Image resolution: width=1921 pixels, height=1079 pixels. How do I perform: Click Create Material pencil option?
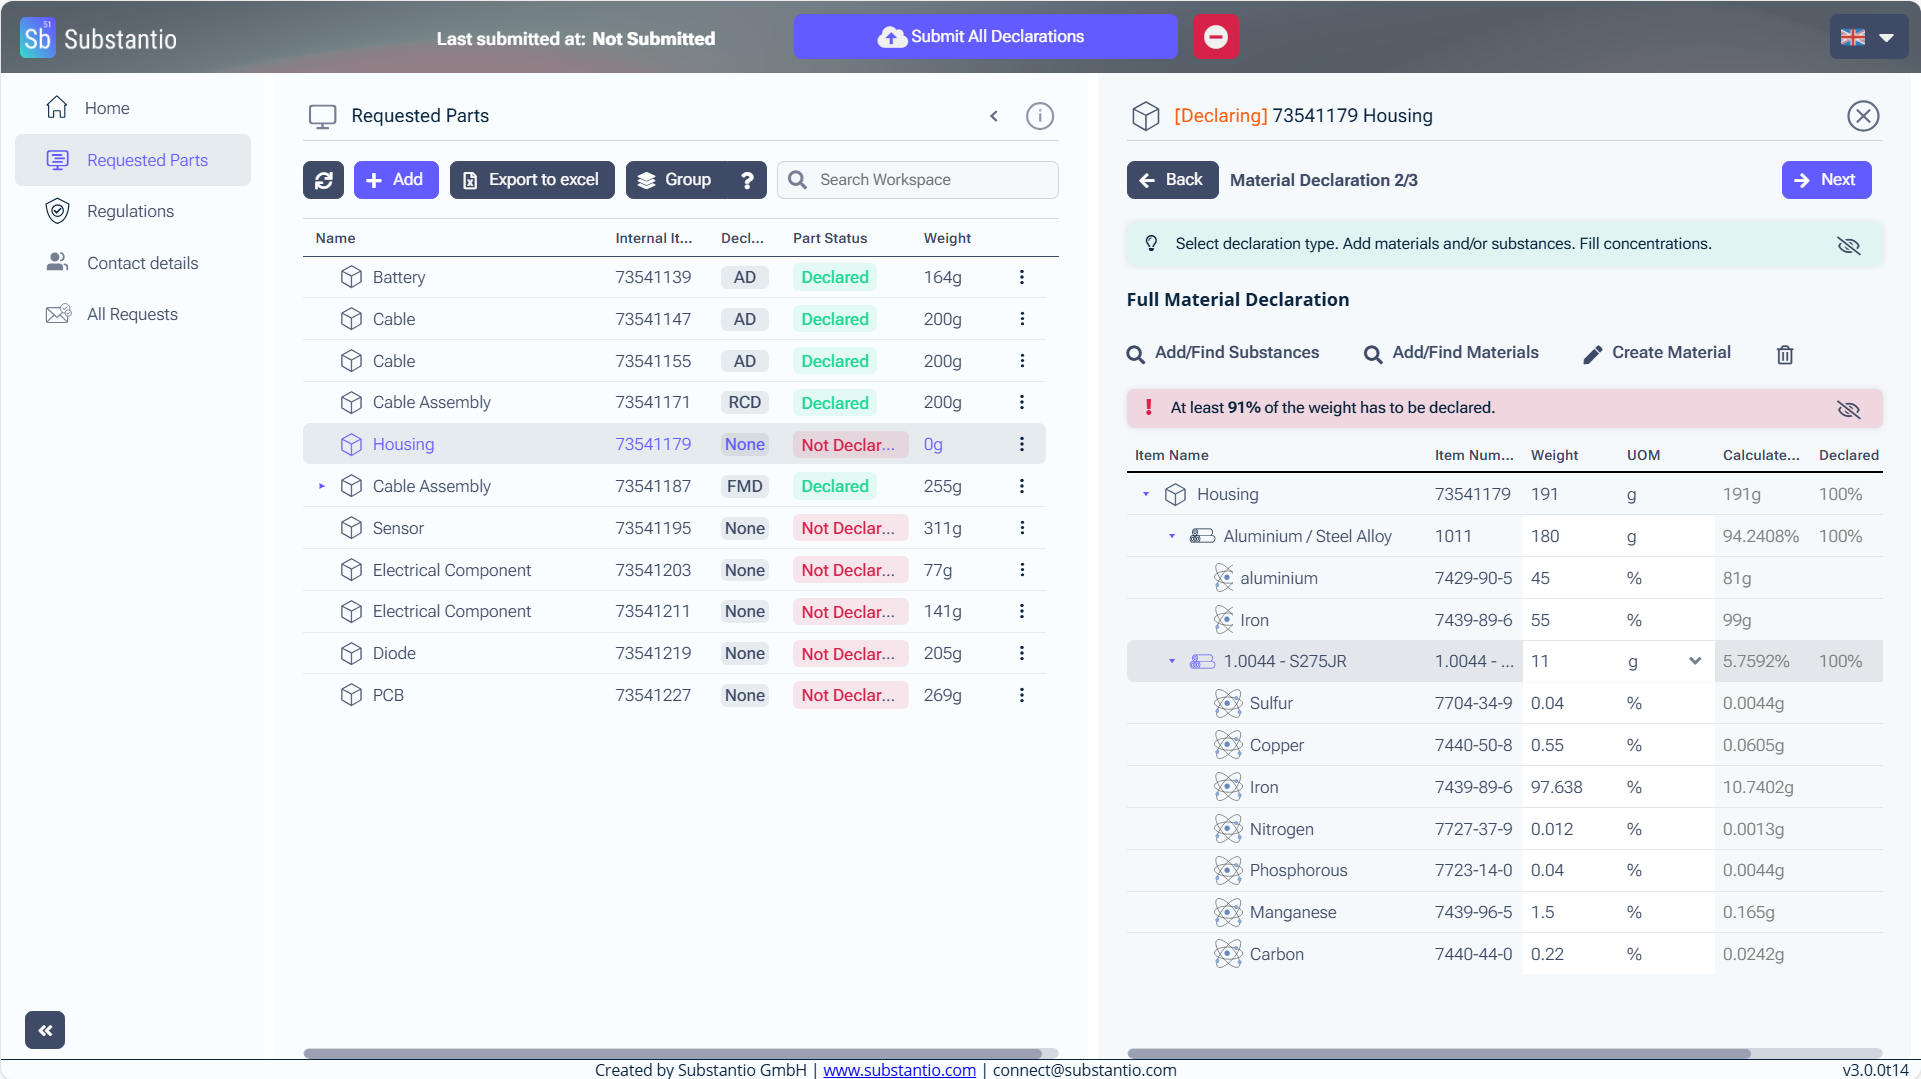[1657, 353]
